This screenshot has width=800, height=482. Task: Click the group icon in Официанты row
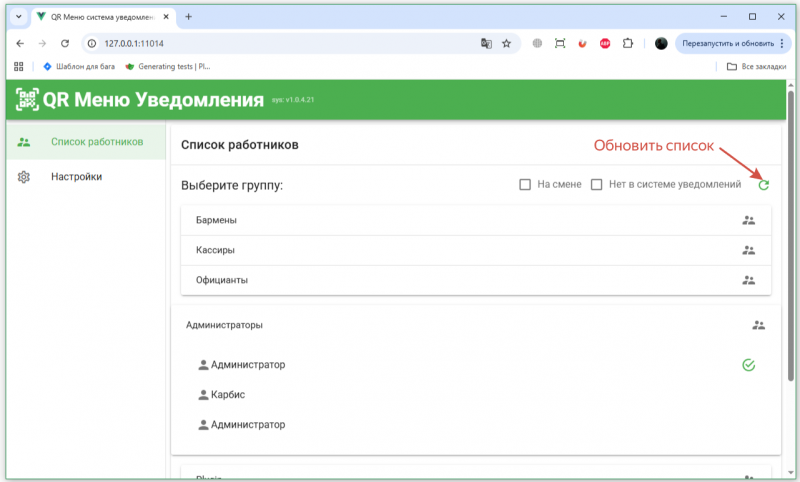click(748, 280)
